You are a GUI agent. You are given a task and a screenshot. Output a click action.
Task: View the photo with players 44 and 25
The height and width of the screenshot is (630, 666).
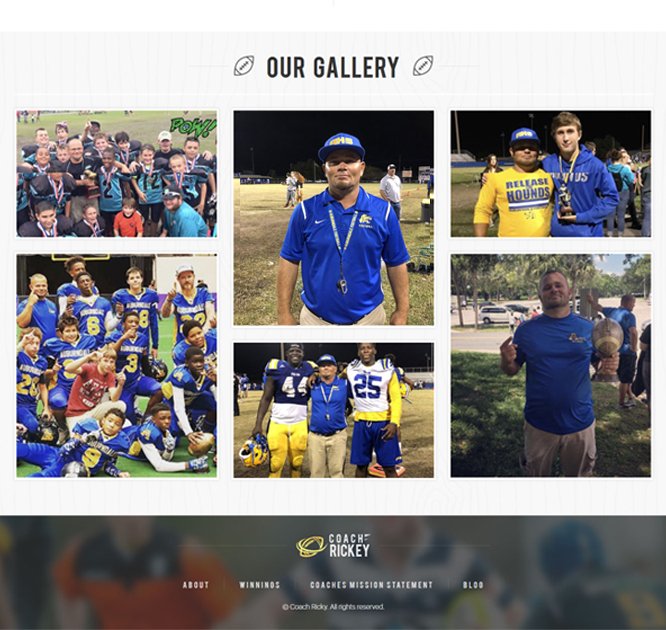333,410
